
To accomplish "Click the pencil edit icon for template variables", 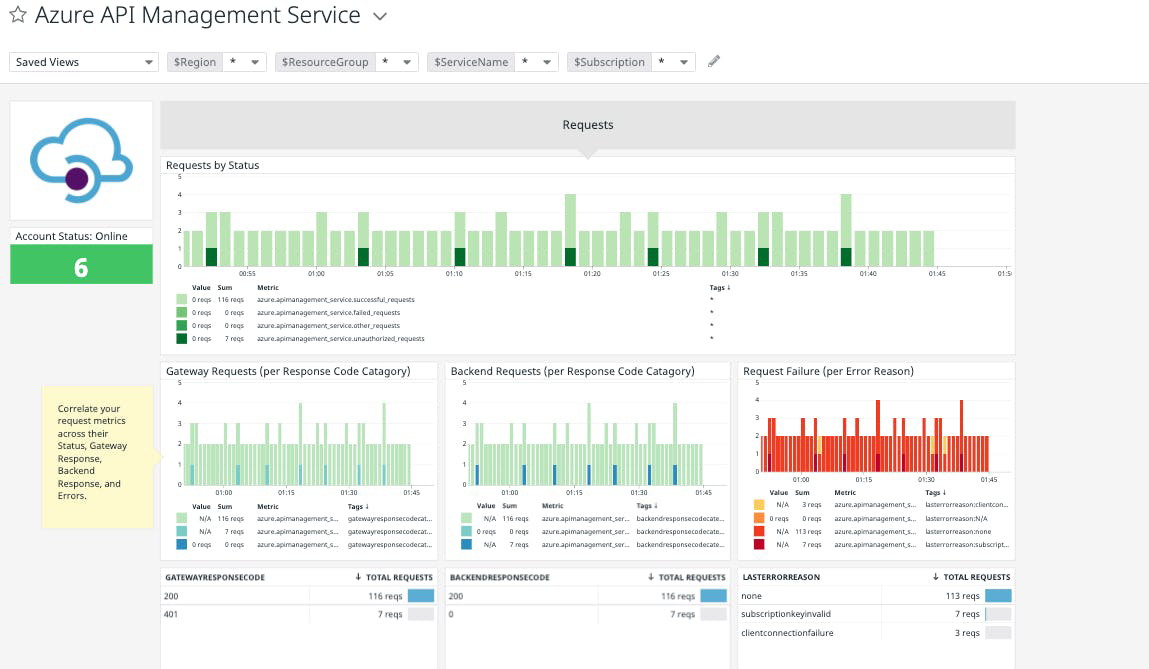I will click(714, 61).
